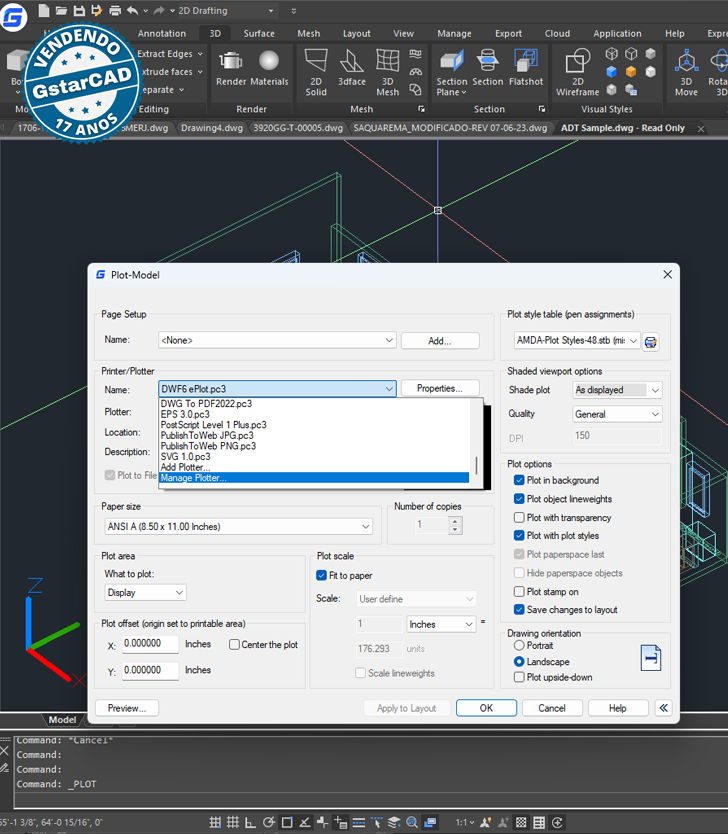Open the Manage ribbon tab
Image resolution: width=728 pixels, height=834 pixels.
[x=454, y=34]
